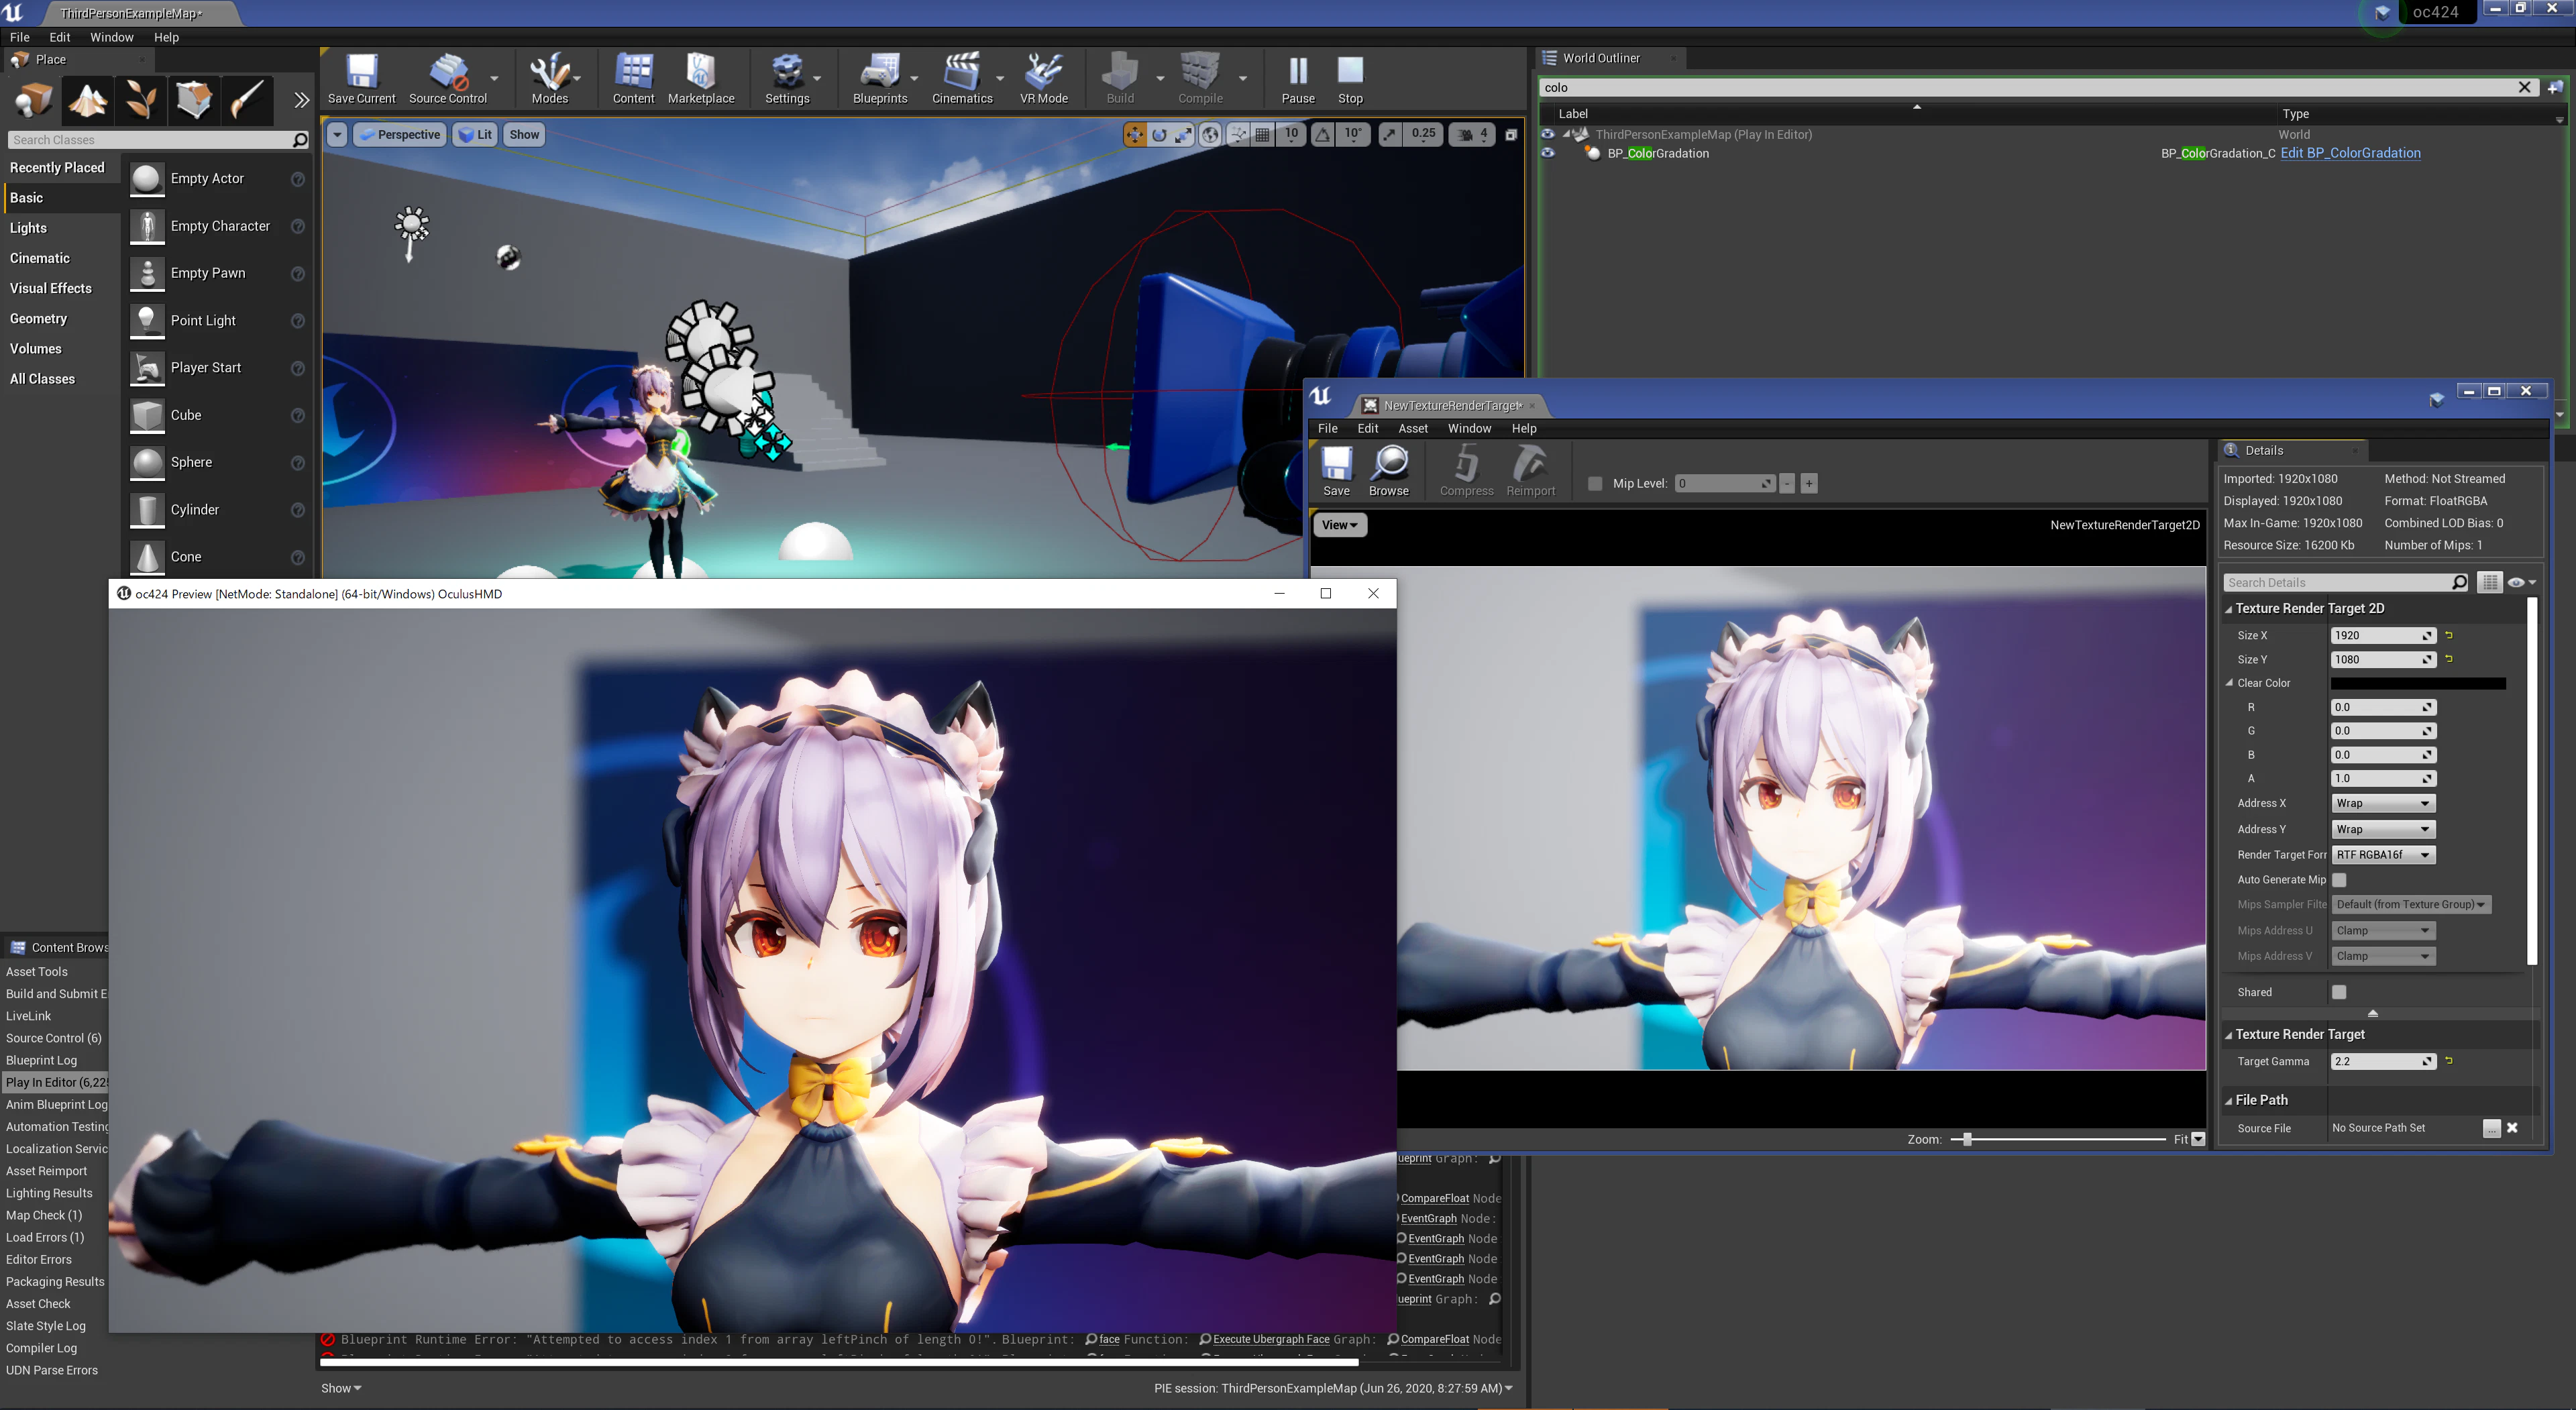Open the Modes toolbar icon
2576x1410 pixels.
pos(549,79)
